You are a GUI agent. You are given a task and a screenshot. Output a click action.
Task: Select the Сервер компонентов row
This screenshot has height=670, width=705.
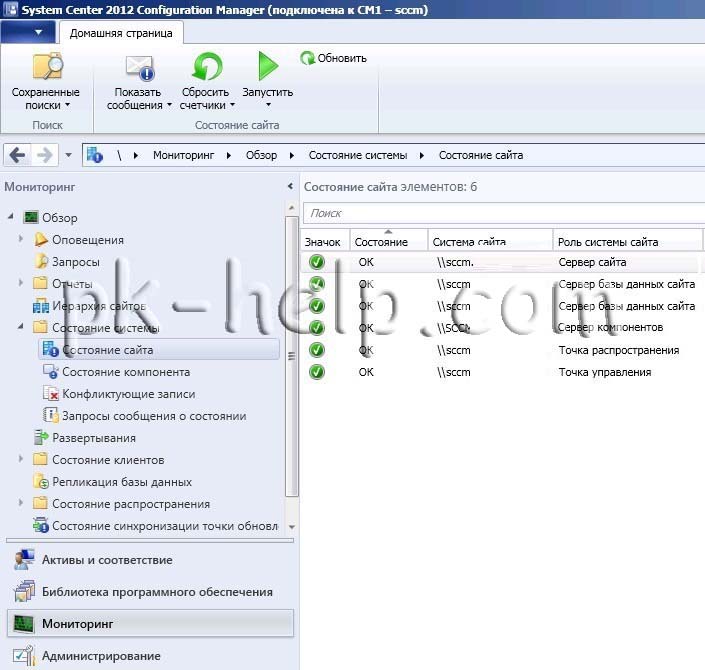click(x=500, y=328)
